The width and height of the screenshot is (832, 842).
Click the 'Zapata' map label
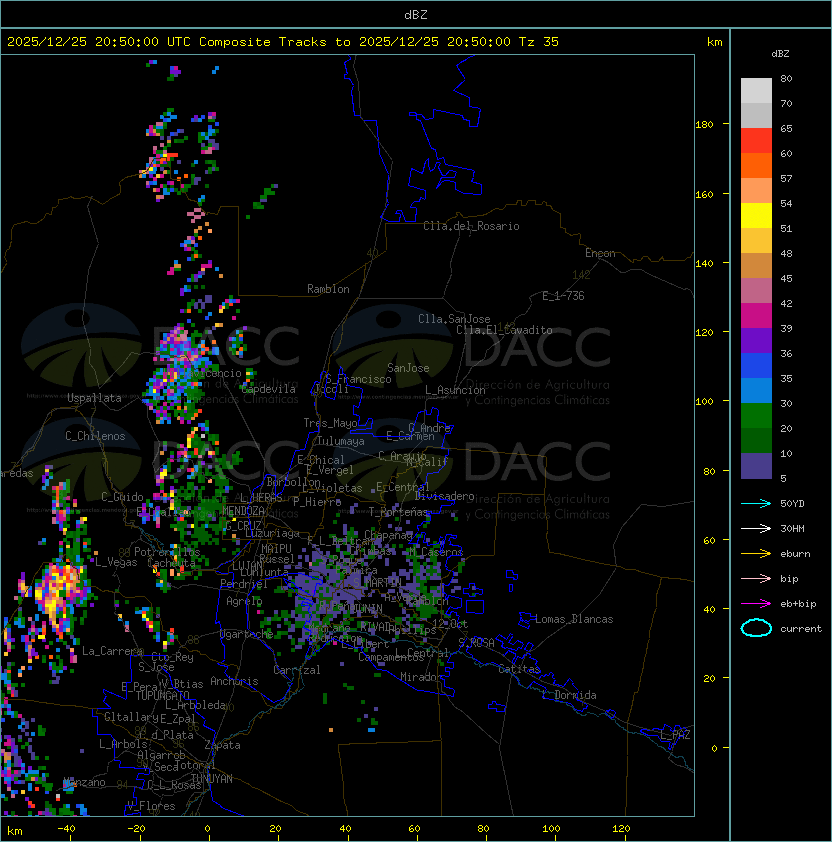222,745
